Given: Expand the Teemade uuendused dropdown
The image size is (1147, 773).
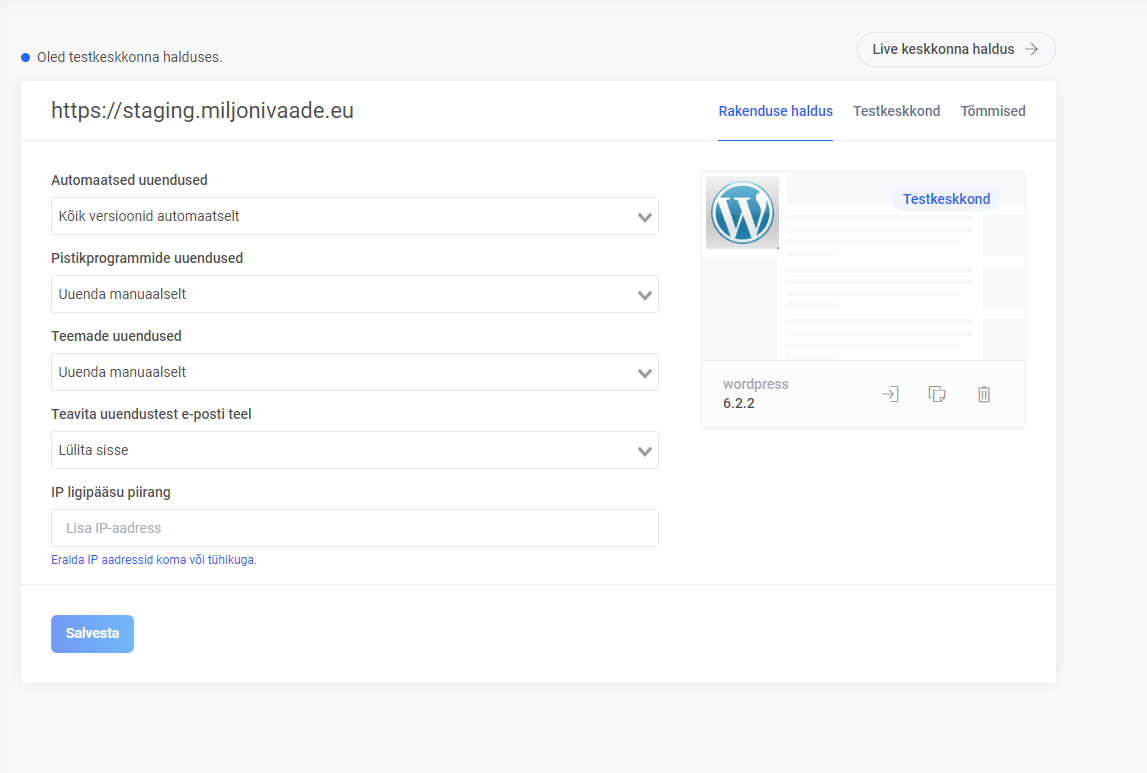Looking at the screenshot, I should [x=354, y=372].
